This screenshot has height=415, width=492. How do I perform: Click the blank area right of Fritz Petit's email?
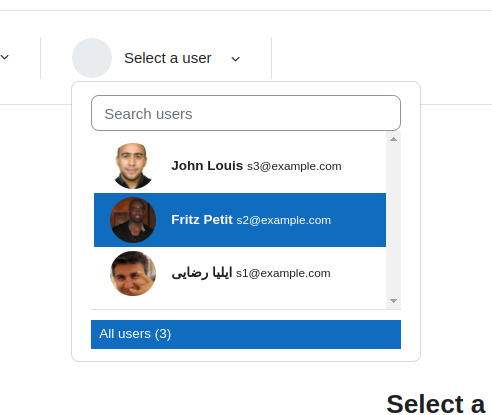(358, 220)
